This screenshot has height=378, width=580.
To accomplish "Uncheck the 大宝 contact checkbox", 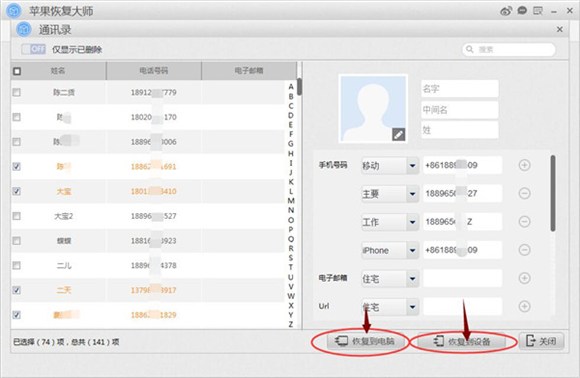I will [x=17, y=191].
